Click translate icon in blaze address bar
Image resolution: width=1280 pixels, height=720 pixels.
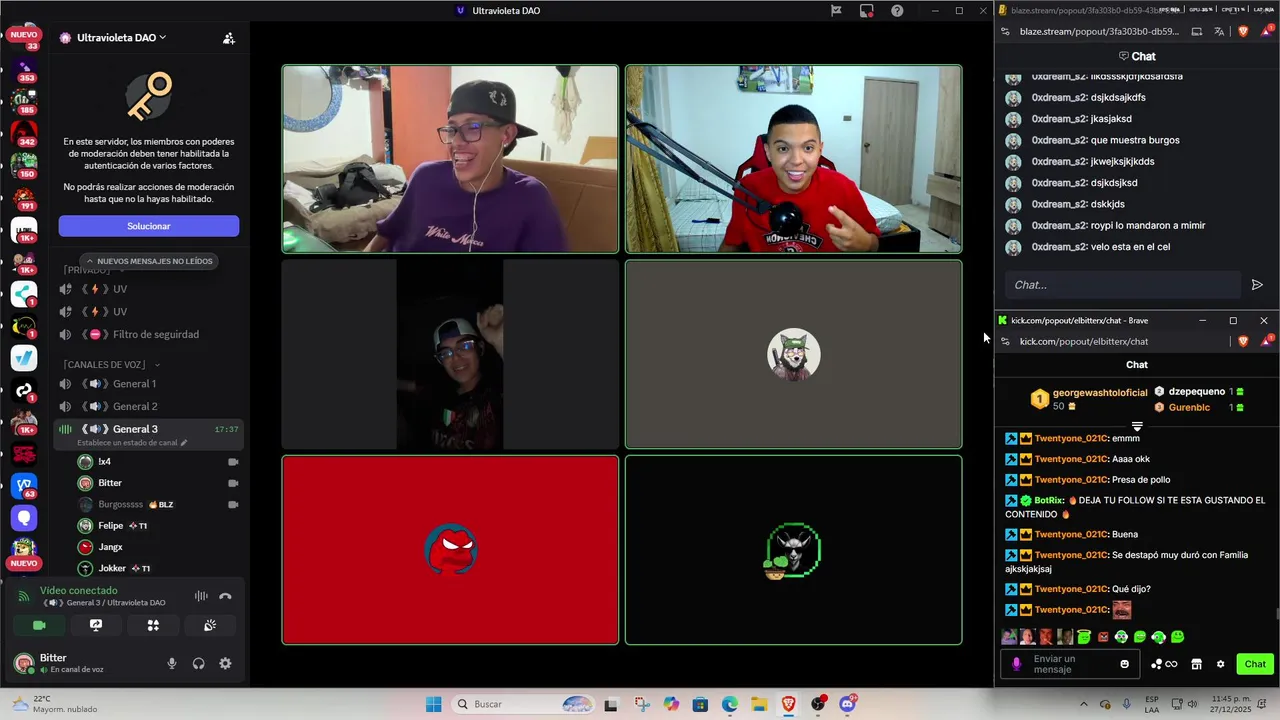tap(1219, 31)
